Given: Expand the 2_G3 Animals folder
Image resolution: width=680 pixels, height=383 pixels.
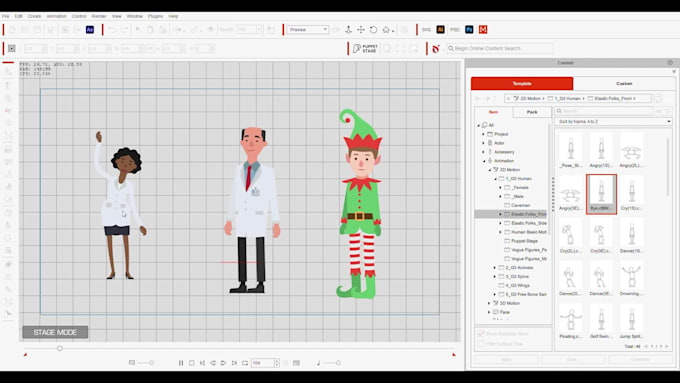Looking at the screenshot, I should click(495, 268).
